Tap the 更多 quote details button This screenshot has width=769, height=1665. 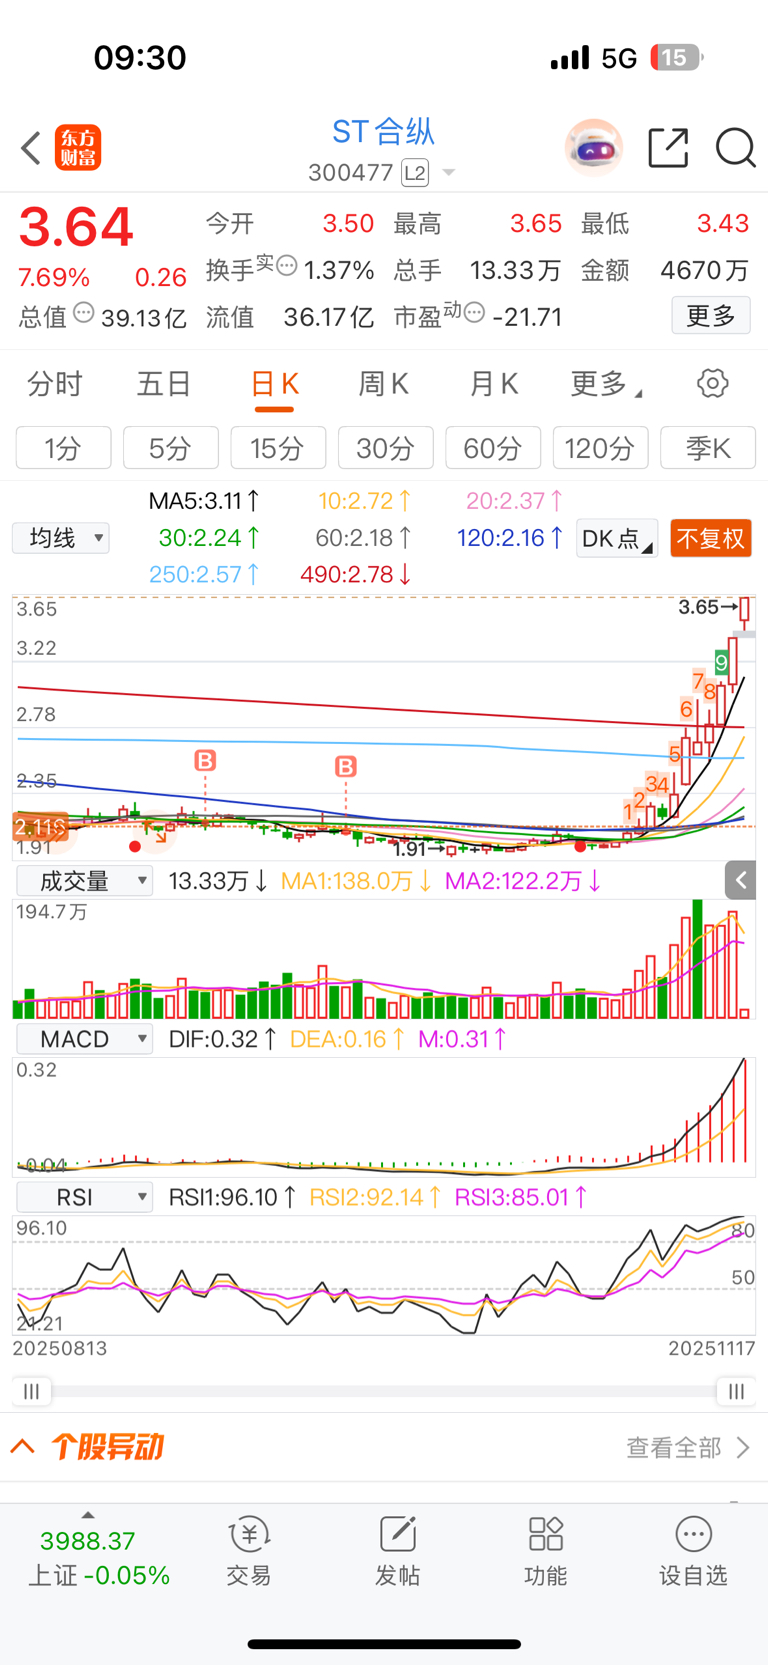pos(711,316)
